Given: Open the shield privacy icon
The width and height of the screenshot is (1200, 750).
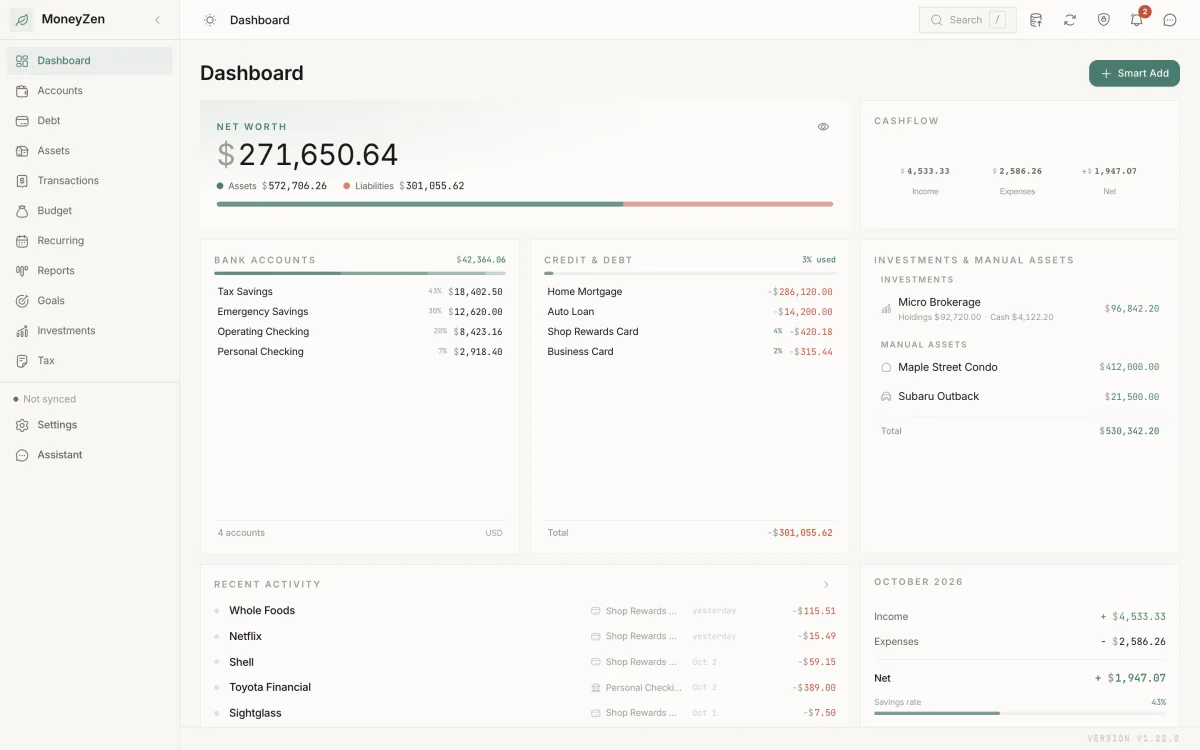Looking at the screenshot, I should coord(1103,20).
